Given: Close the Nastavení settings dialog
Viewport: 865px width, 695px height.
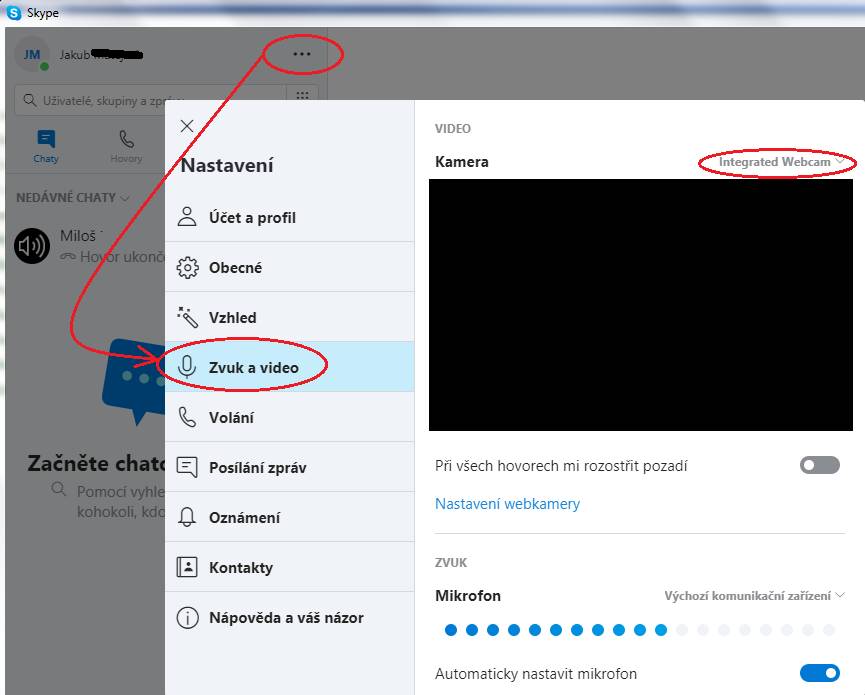Looking at the screenshot, I should point(187,126).
